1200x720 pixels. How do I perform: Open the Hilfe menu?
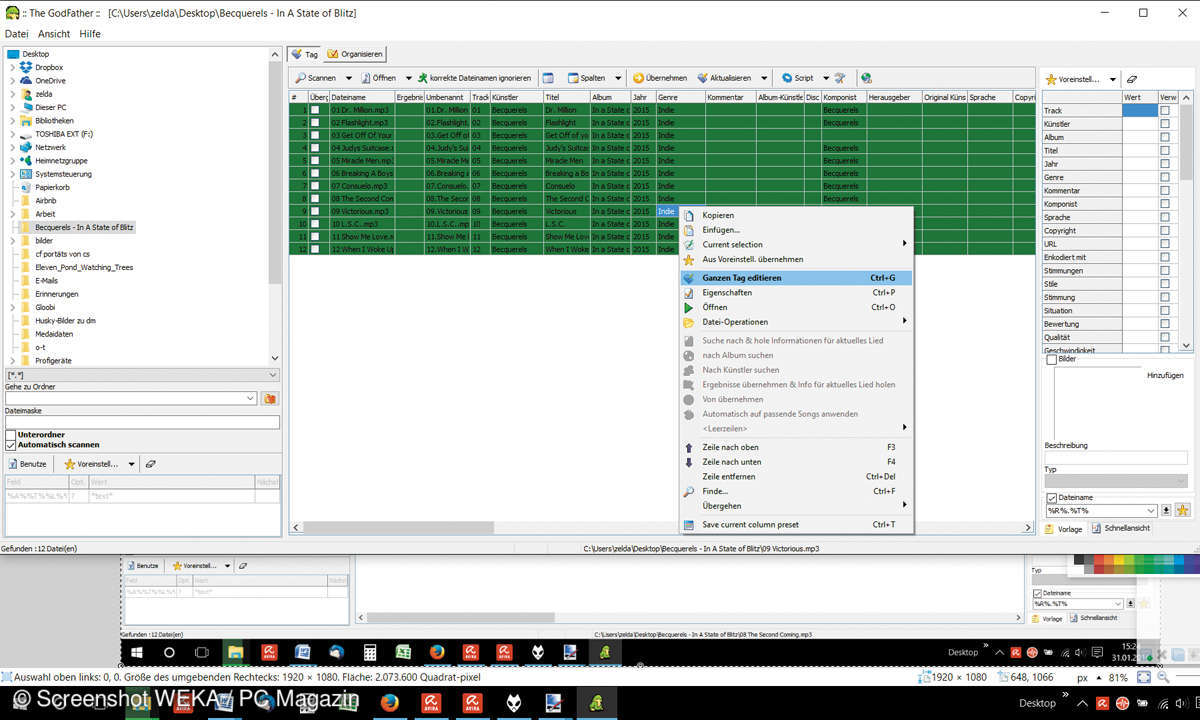click(x=90, y=34)
